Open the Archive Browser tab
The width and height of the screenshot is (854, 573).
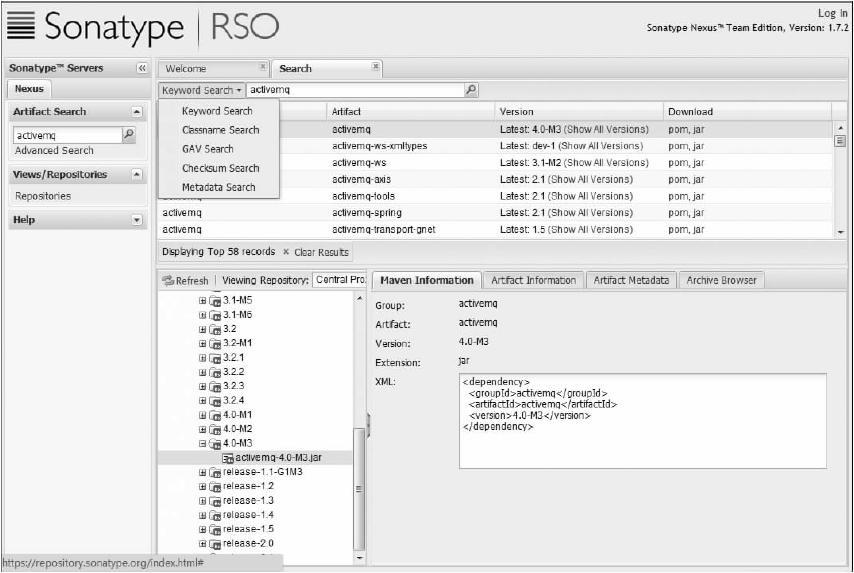[721, 280]
